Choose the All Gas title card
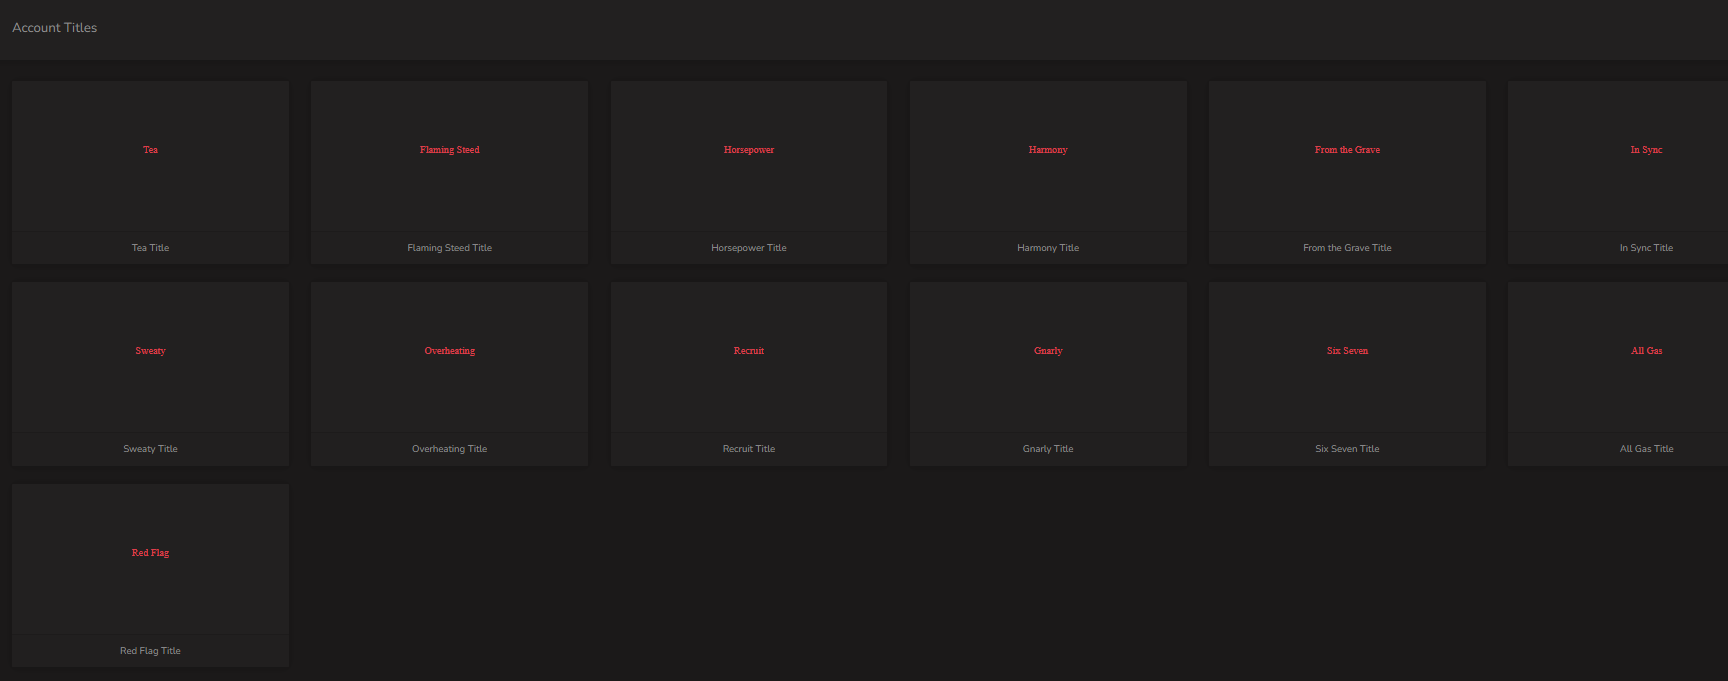The width and height of the screenshot is (1728, 681). (1618, 373)
